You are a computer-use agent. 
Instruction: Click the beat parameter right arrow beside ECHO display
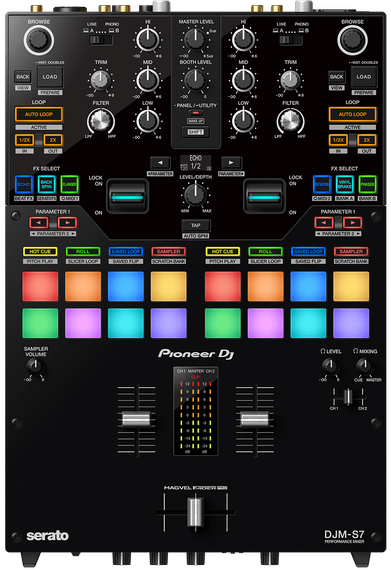pos(231,163)
